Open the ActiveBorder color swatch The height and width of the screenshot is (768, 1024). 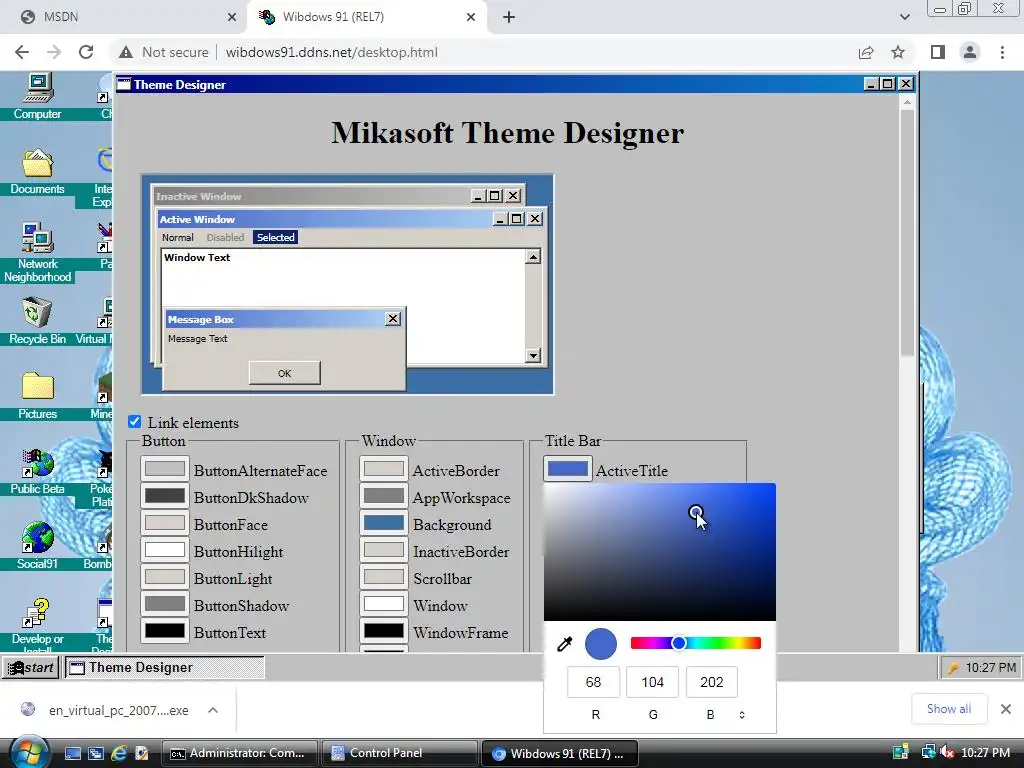point(384,469)
